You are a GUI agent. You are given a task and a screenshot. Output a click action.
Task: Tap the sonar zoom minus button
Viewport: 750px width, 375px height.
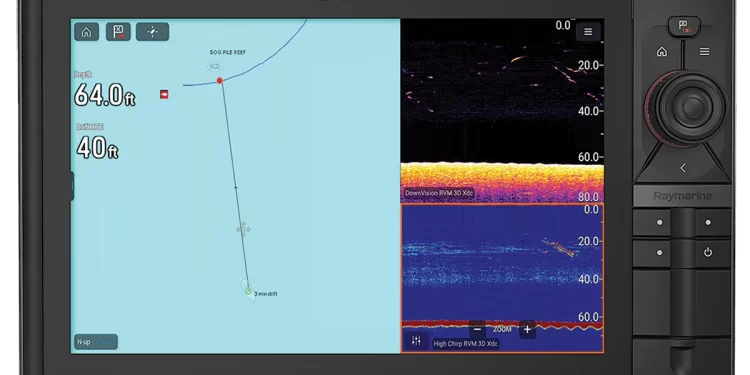[x=477, y=330]
